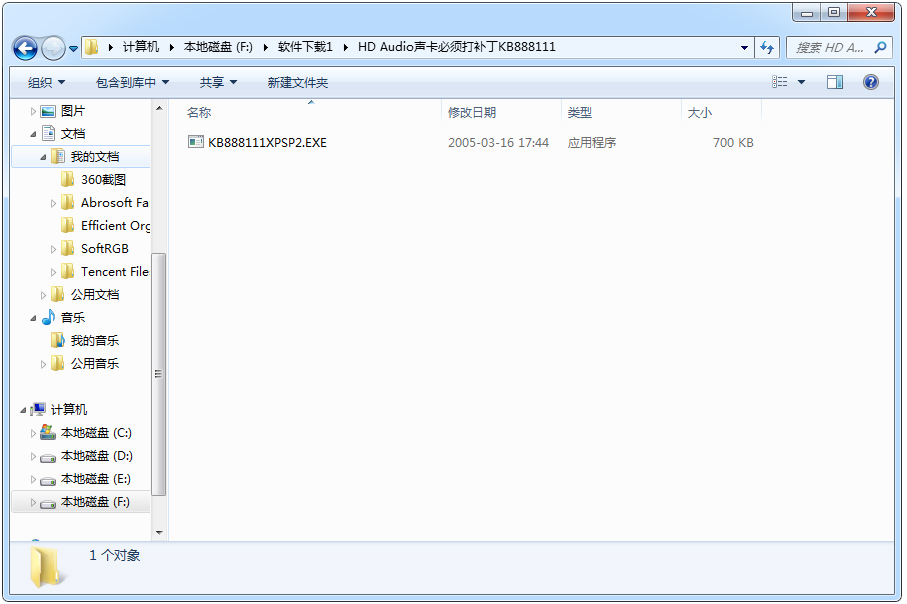Image resolution: width=907 pixels, height=604 pixels.
Task: Select 图片 library in navigation pane
Action: coord(73,111)
